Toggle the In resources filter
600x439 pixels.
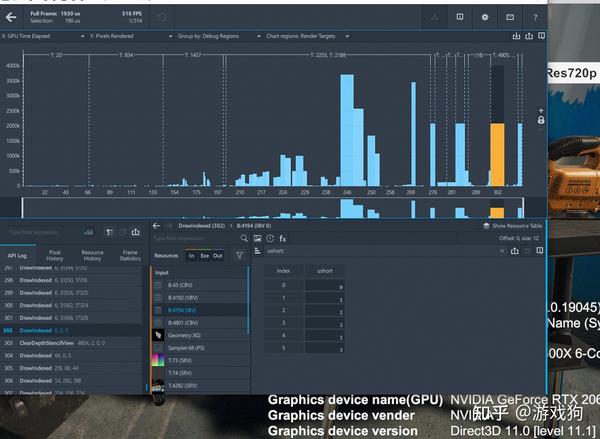(192, 256)
